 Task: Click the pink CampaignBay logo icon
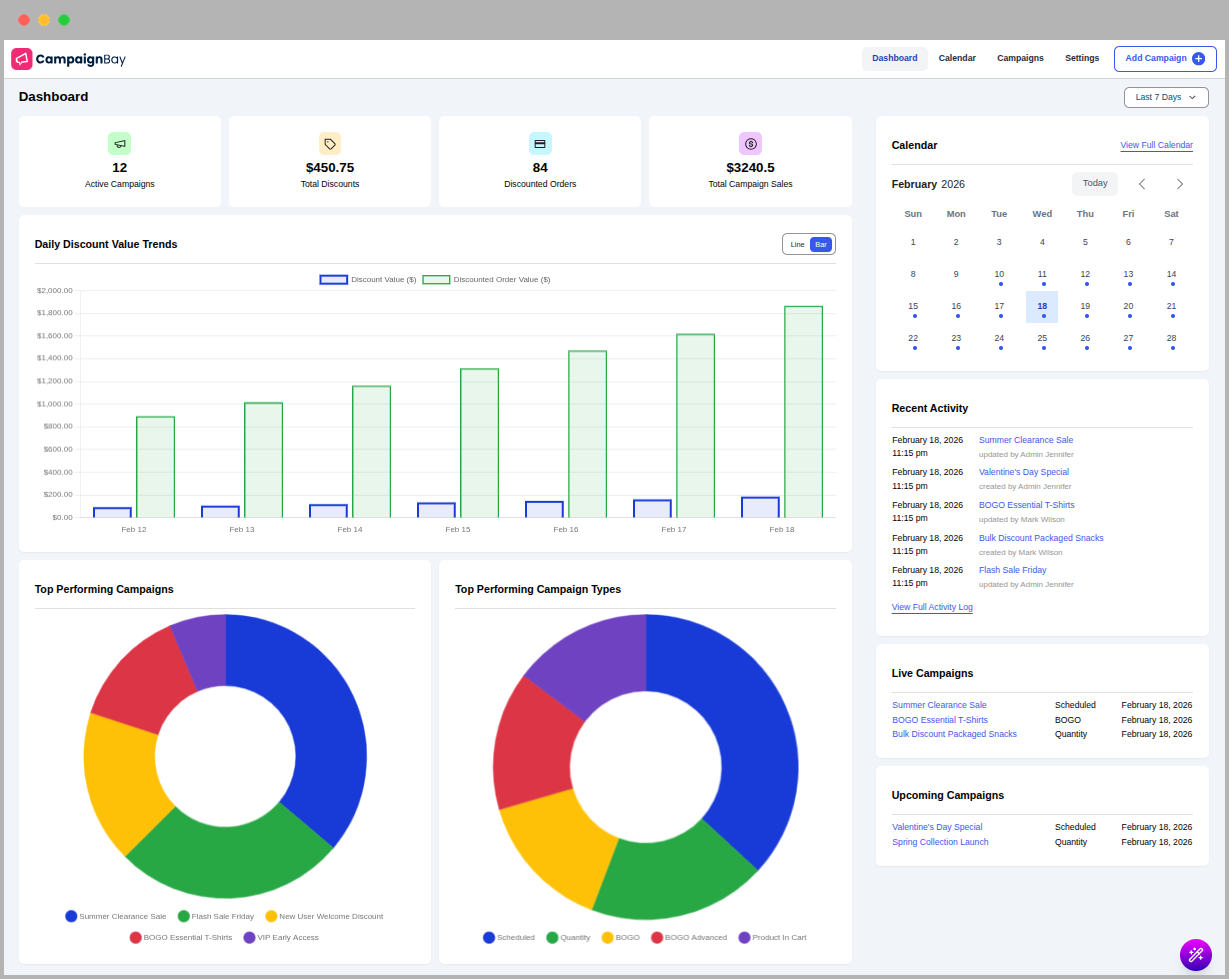[x=21, y=58]
